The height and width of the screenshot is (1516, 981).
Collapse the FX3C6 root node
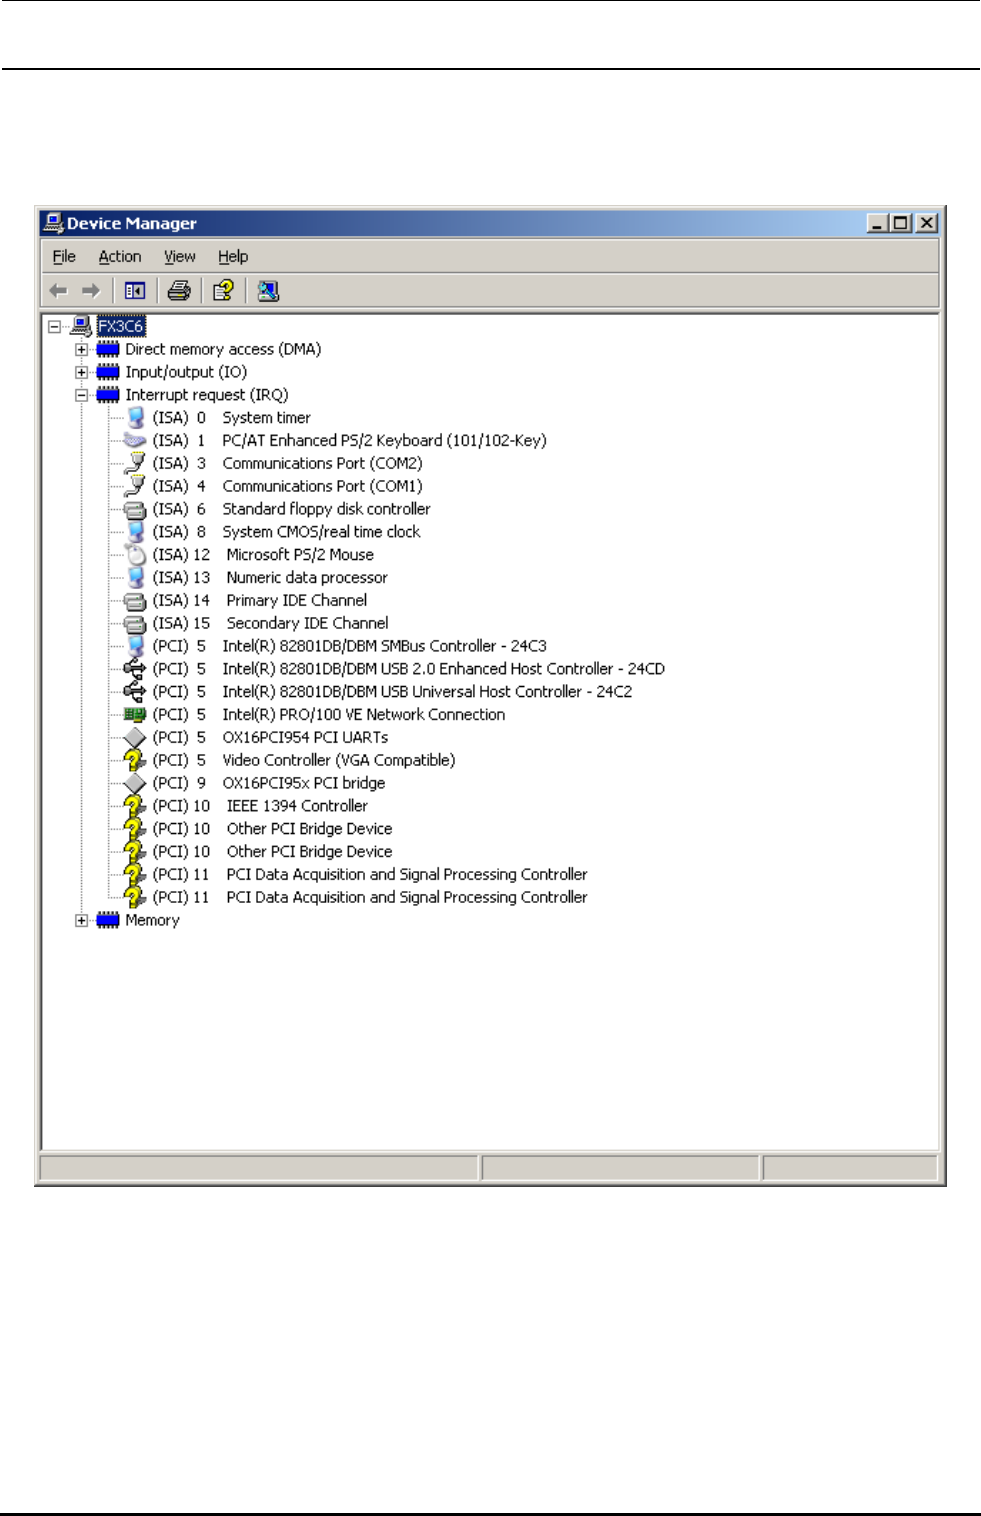tap(54, 326)
